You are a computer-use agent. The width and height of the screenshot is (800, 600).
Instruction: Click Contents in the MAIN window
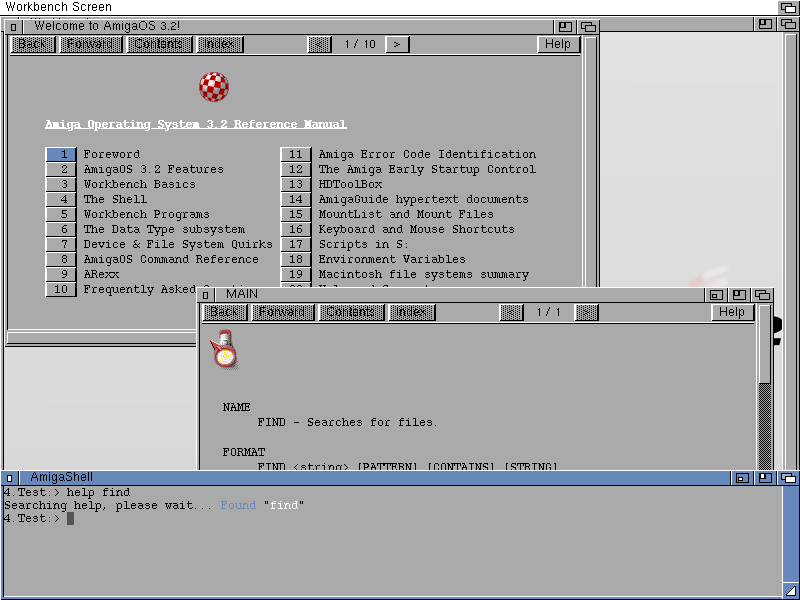pos(351,312)
